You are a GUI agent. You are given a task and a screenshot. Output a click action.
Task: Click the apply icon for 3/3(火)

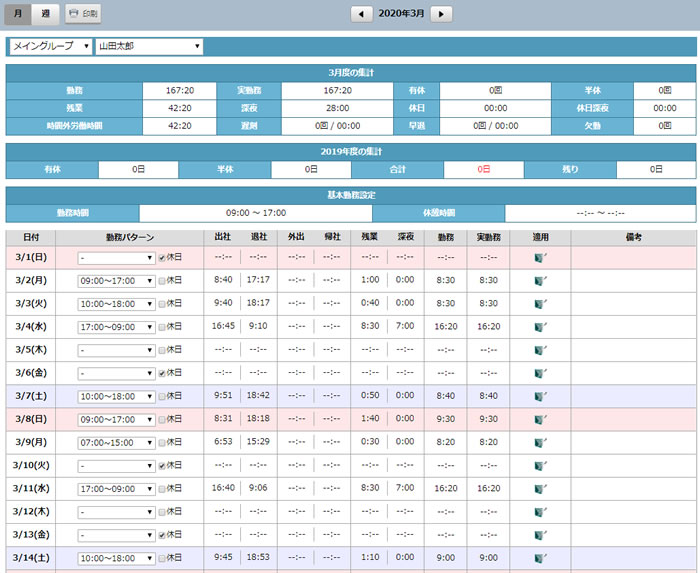tap(540, 304)
